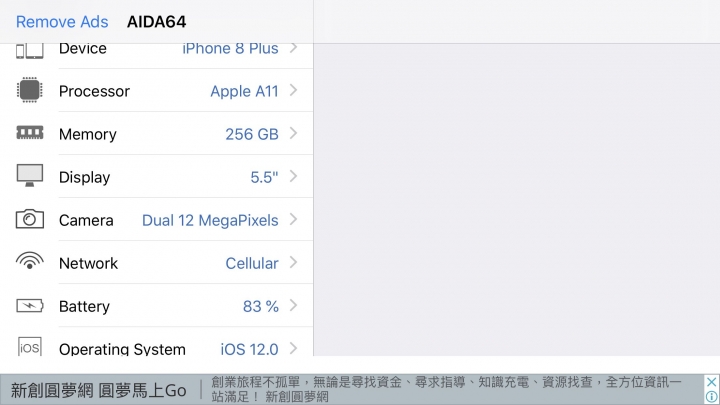Expand the Memory row chevron

pyautogui.click(x=293, y=134)
